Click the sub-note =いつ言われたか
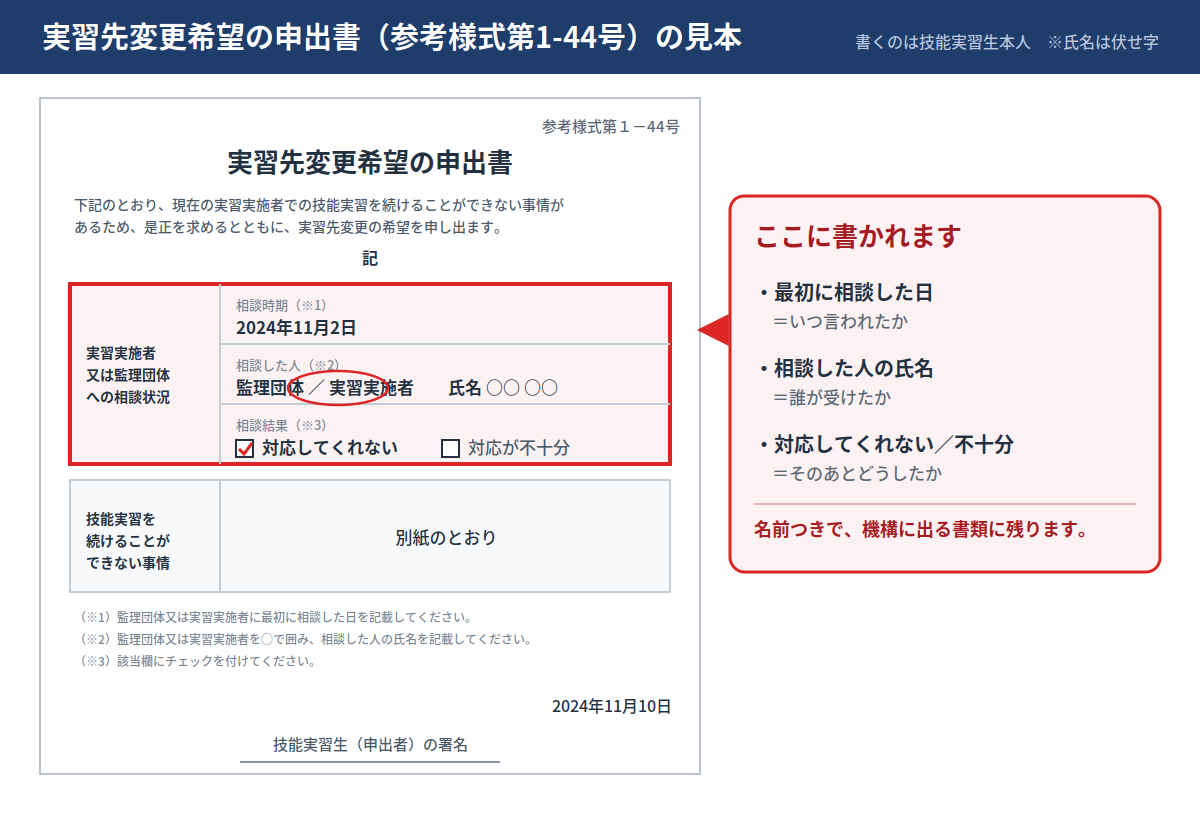This screenshot has width=1200, height=820. point(841,322)
